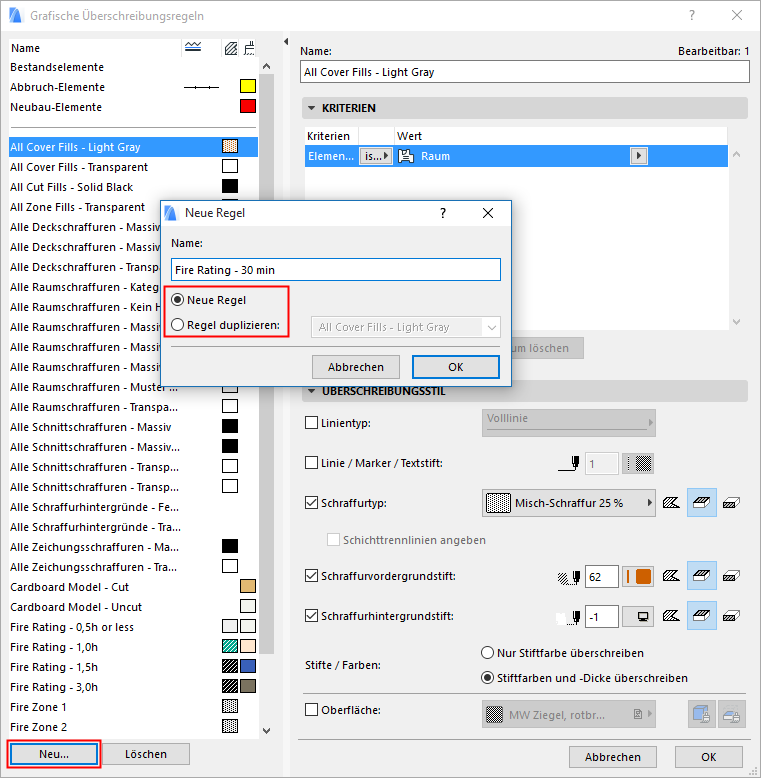Click Abbrechen in Neue Regel dialog
Image resolution: width=761 pixels, height=778 pixels.
(356, 367)
